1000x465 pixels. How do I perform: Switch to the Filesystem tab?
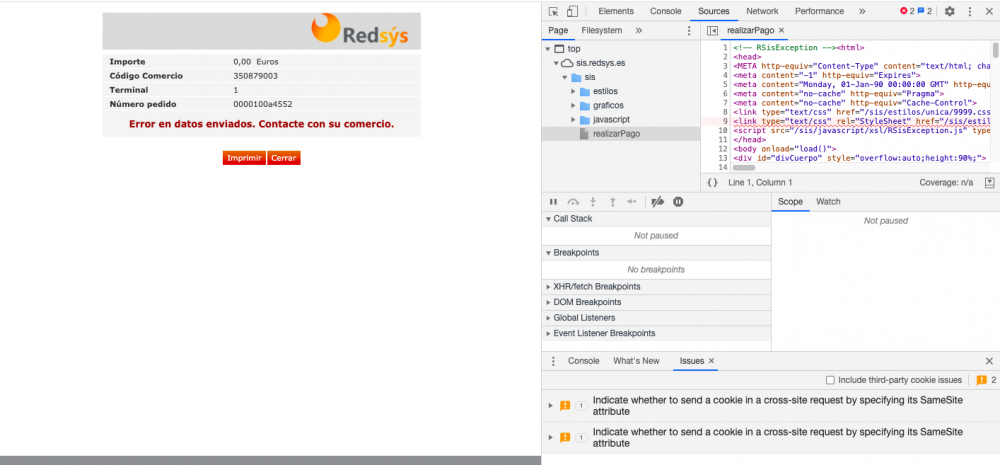(601, 30)
